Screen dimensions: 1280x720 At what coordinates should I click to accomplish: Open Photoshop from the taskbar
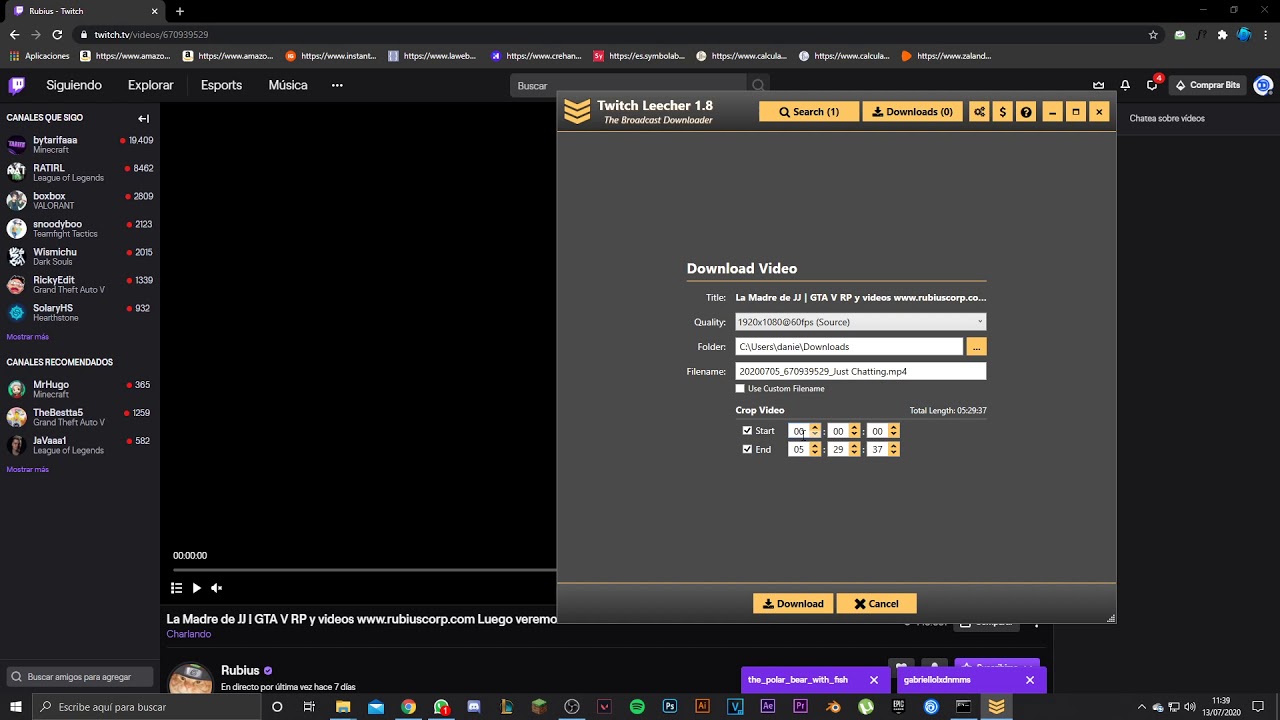click(x=670, y=706)
